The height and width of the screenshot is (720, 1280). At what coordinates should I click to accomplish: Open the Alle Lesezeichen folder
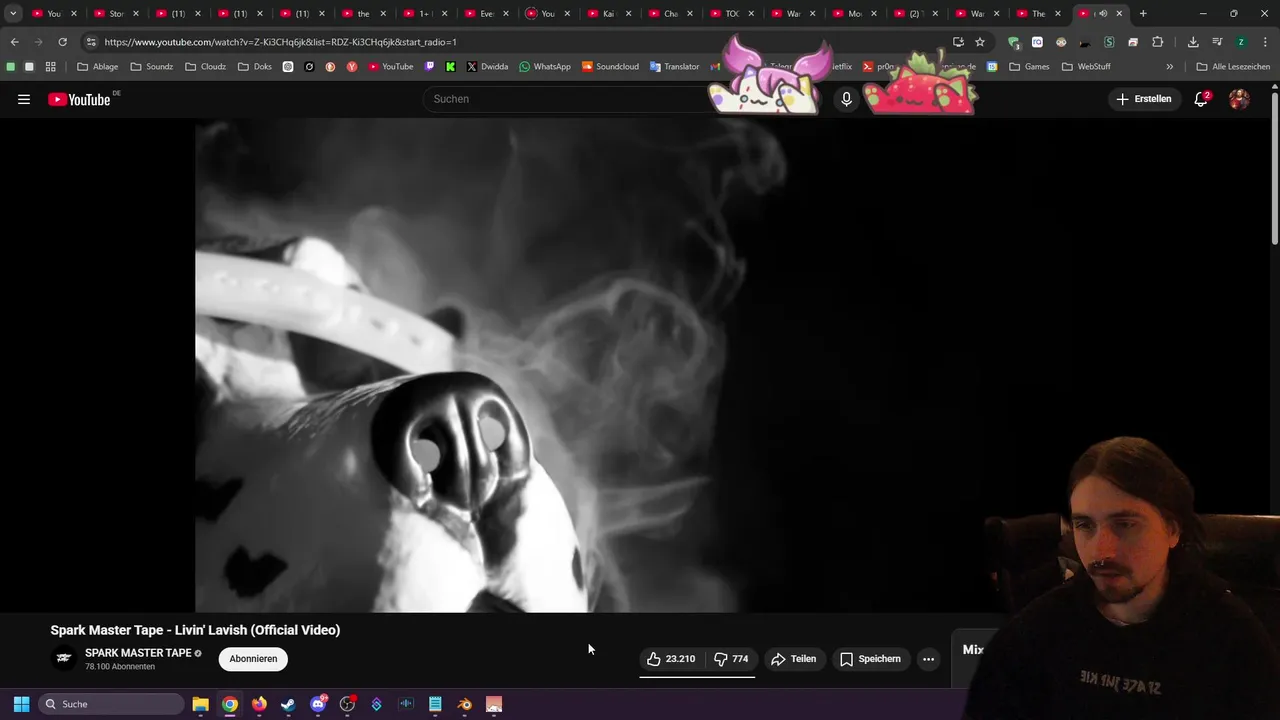pyautogui.click(x=1233, y=67)
